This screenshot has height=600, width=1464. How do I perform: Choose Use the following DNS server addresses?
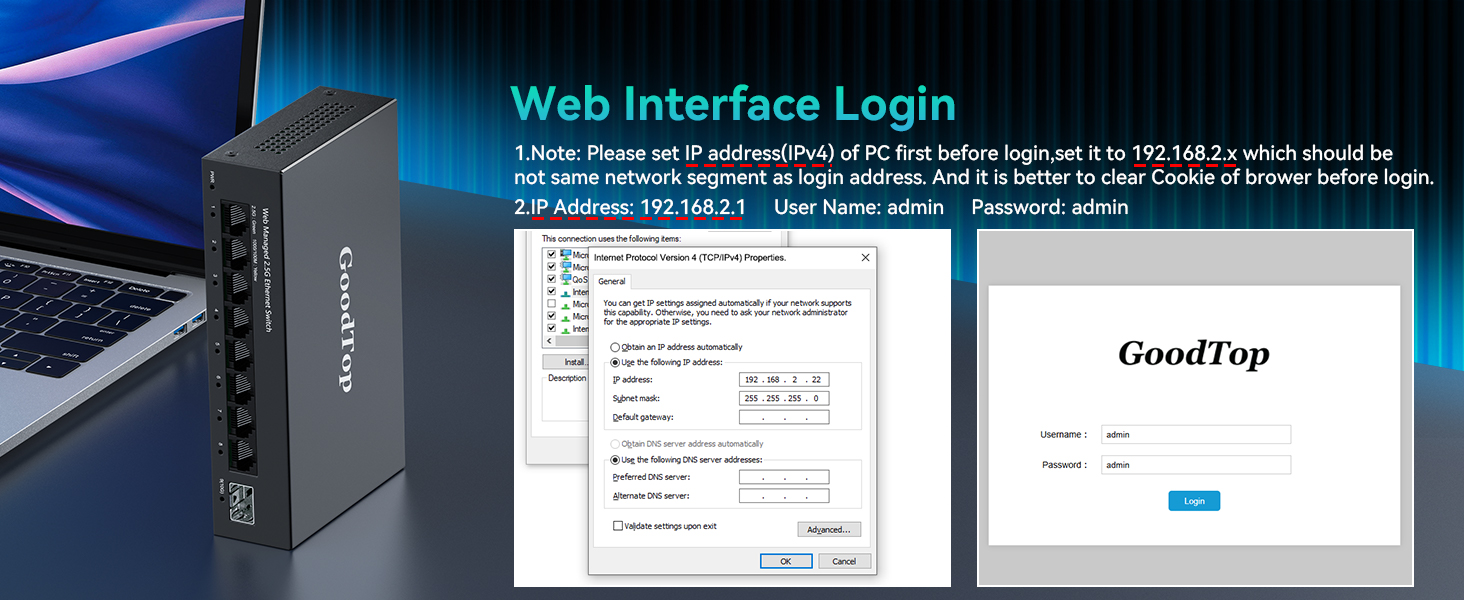(x=616, y=460)
